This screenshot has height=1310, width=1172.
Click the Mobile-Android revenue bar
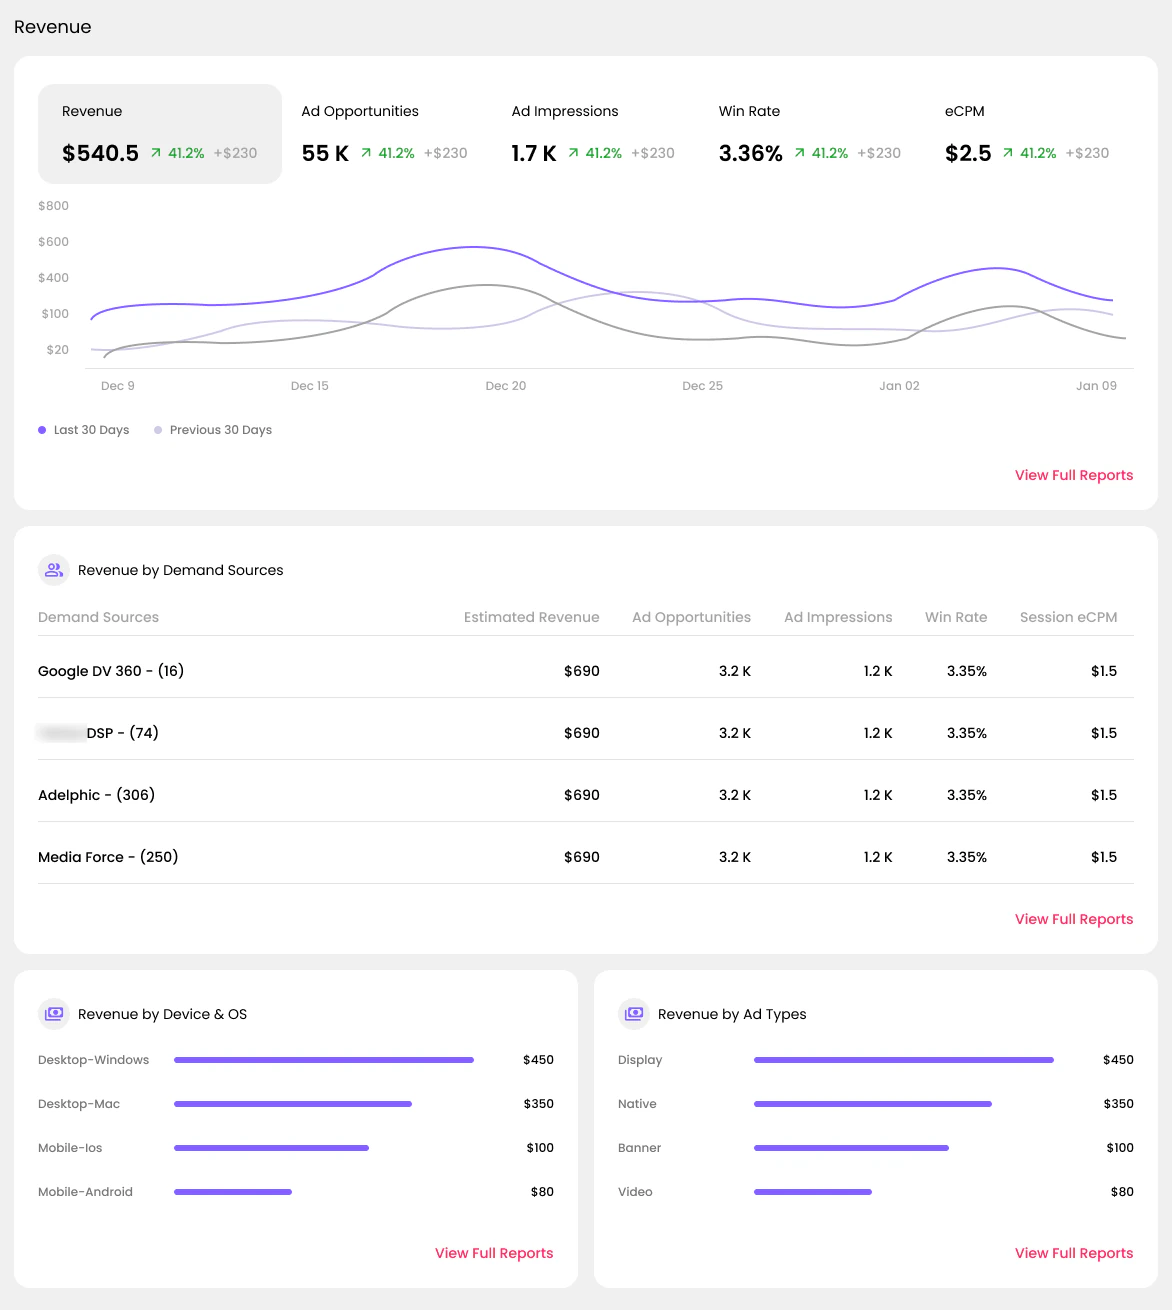233,1192
